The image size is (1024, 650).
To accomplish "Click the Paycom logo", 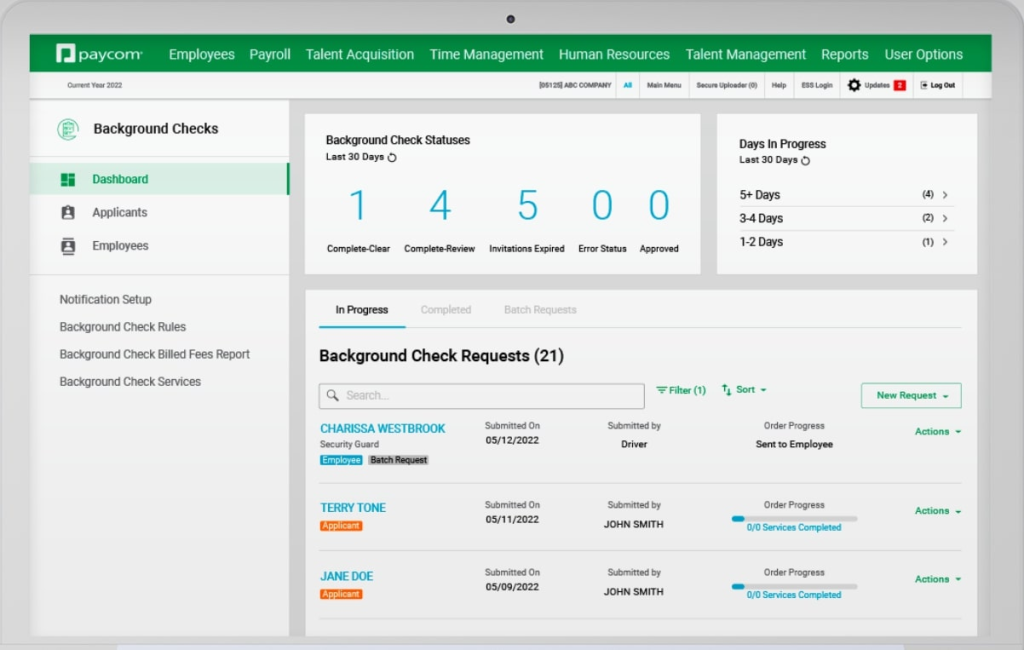I will [x=97, y=54].
